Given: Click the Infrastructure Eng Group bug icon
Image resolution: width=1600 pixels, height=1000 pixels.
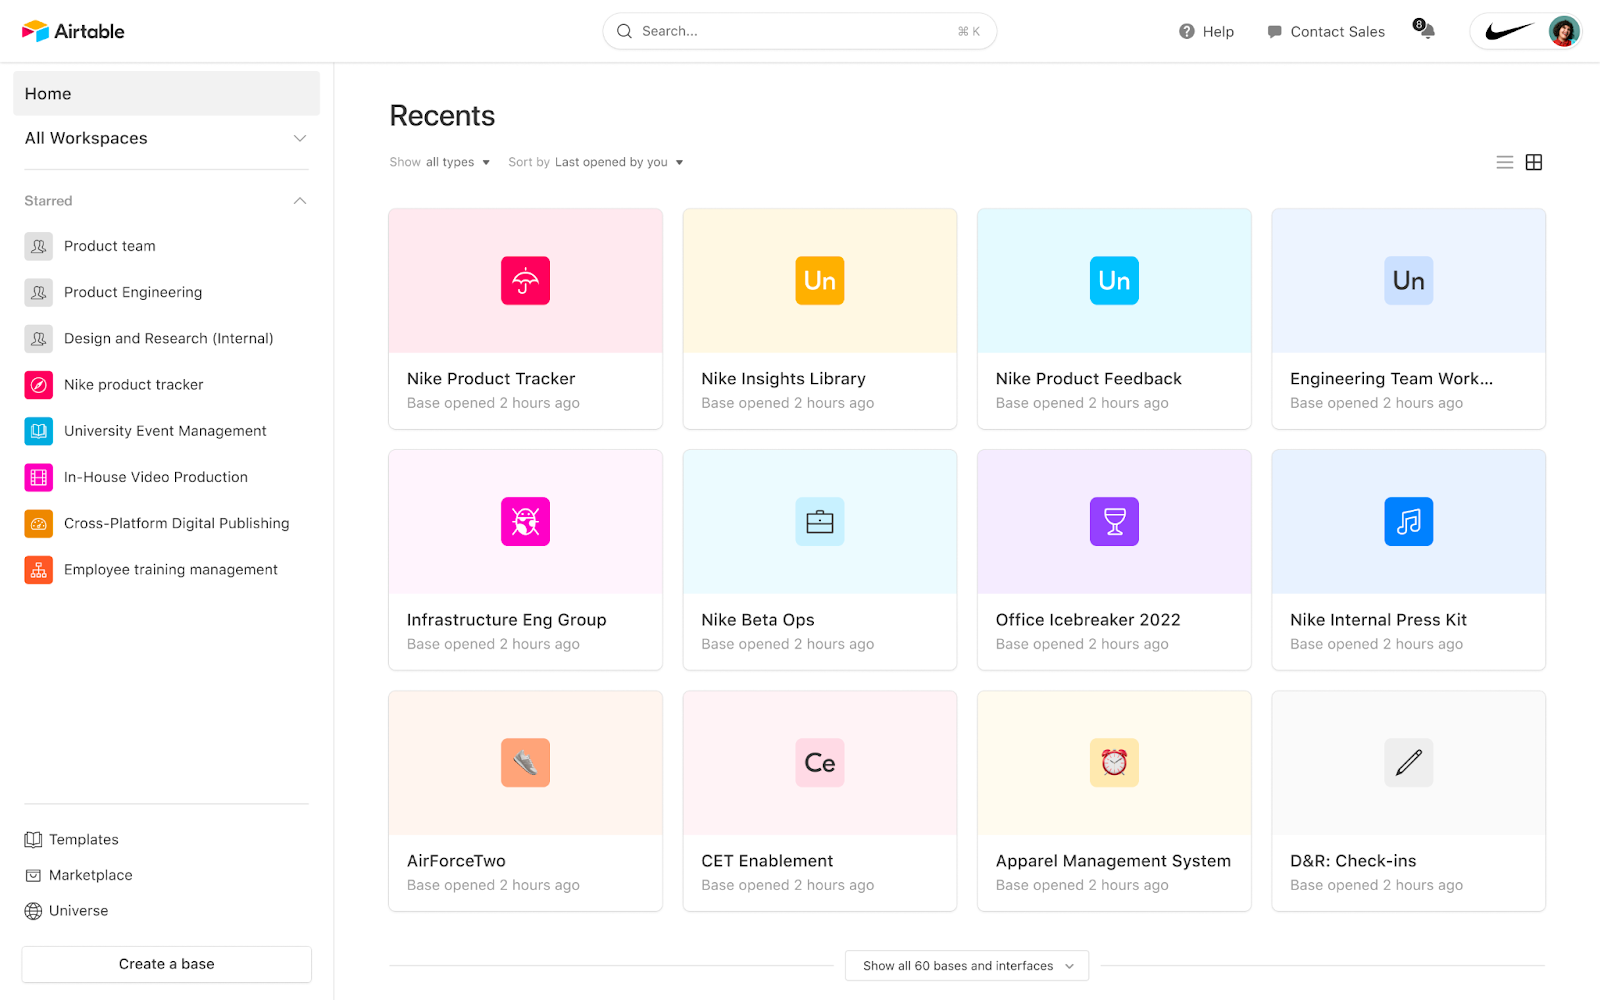Looking at the screenshot, I should (x=525, y=522).
